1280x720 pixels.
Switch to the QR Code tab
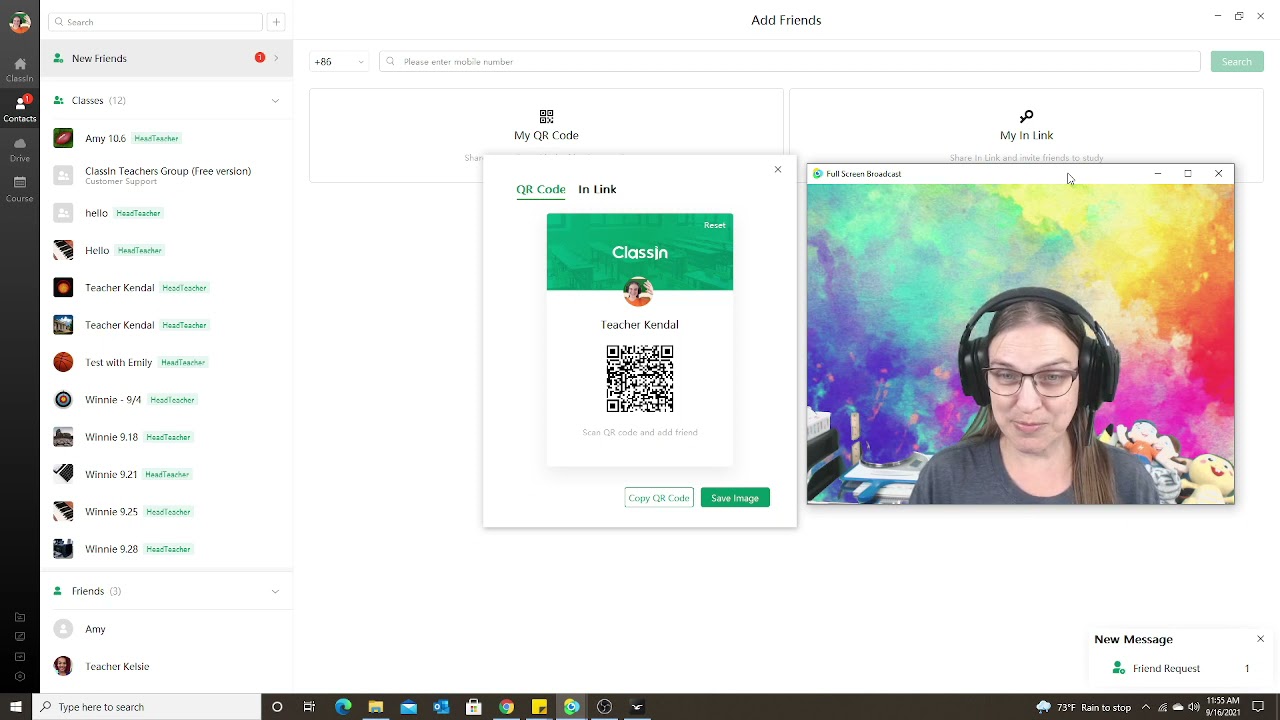(541, 189)
